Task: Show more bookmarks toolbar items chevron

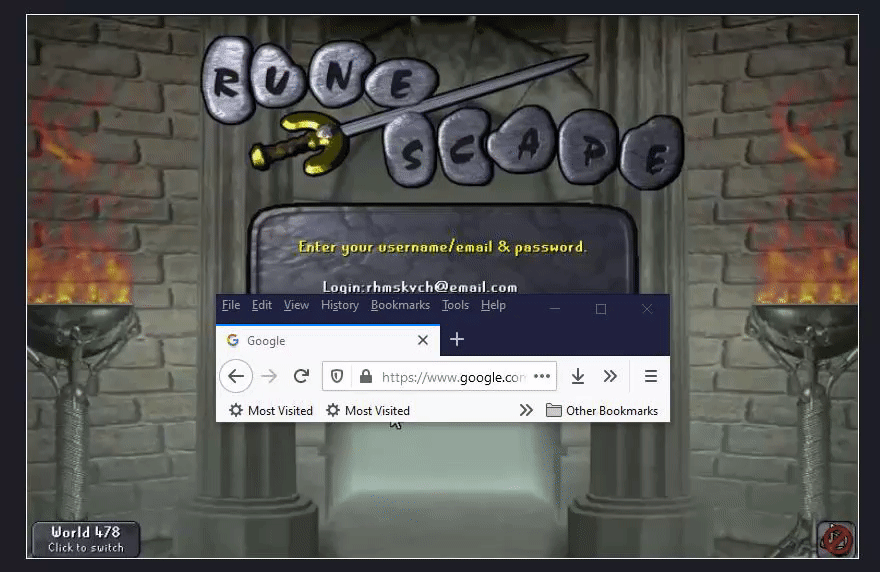Action: [x=526, y=410]
